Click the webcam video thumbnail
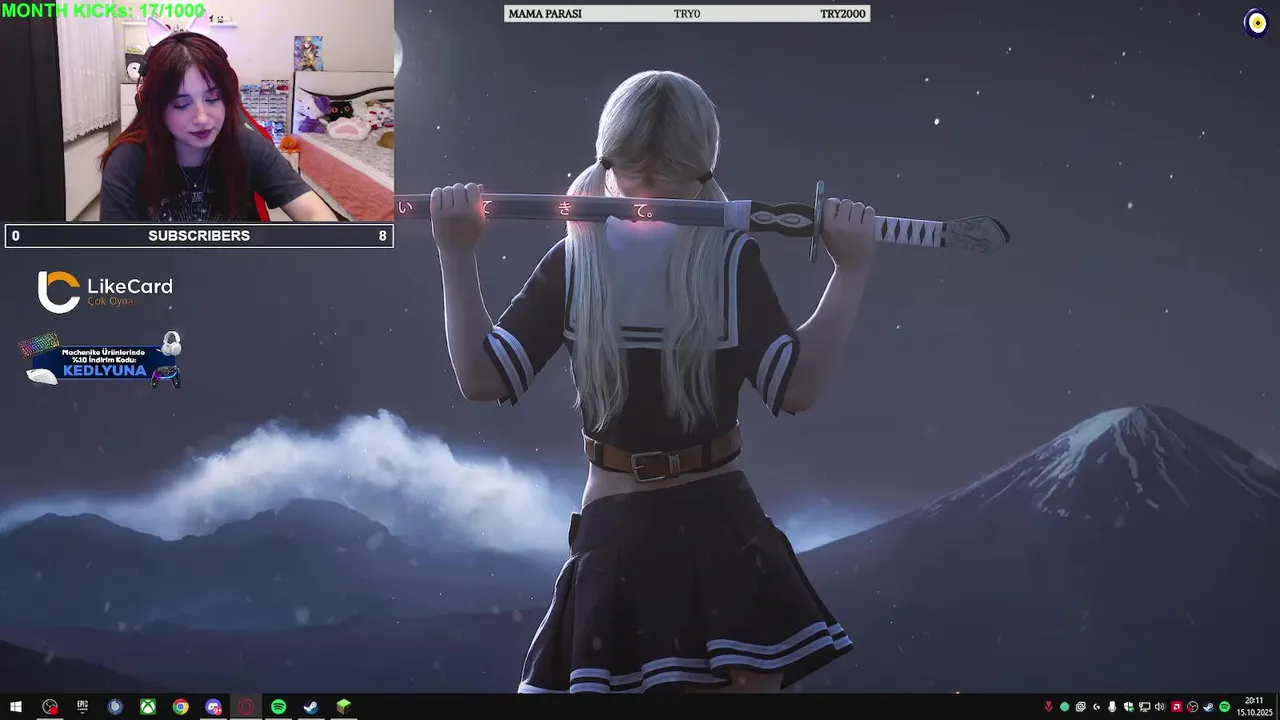 coord(197,110)
